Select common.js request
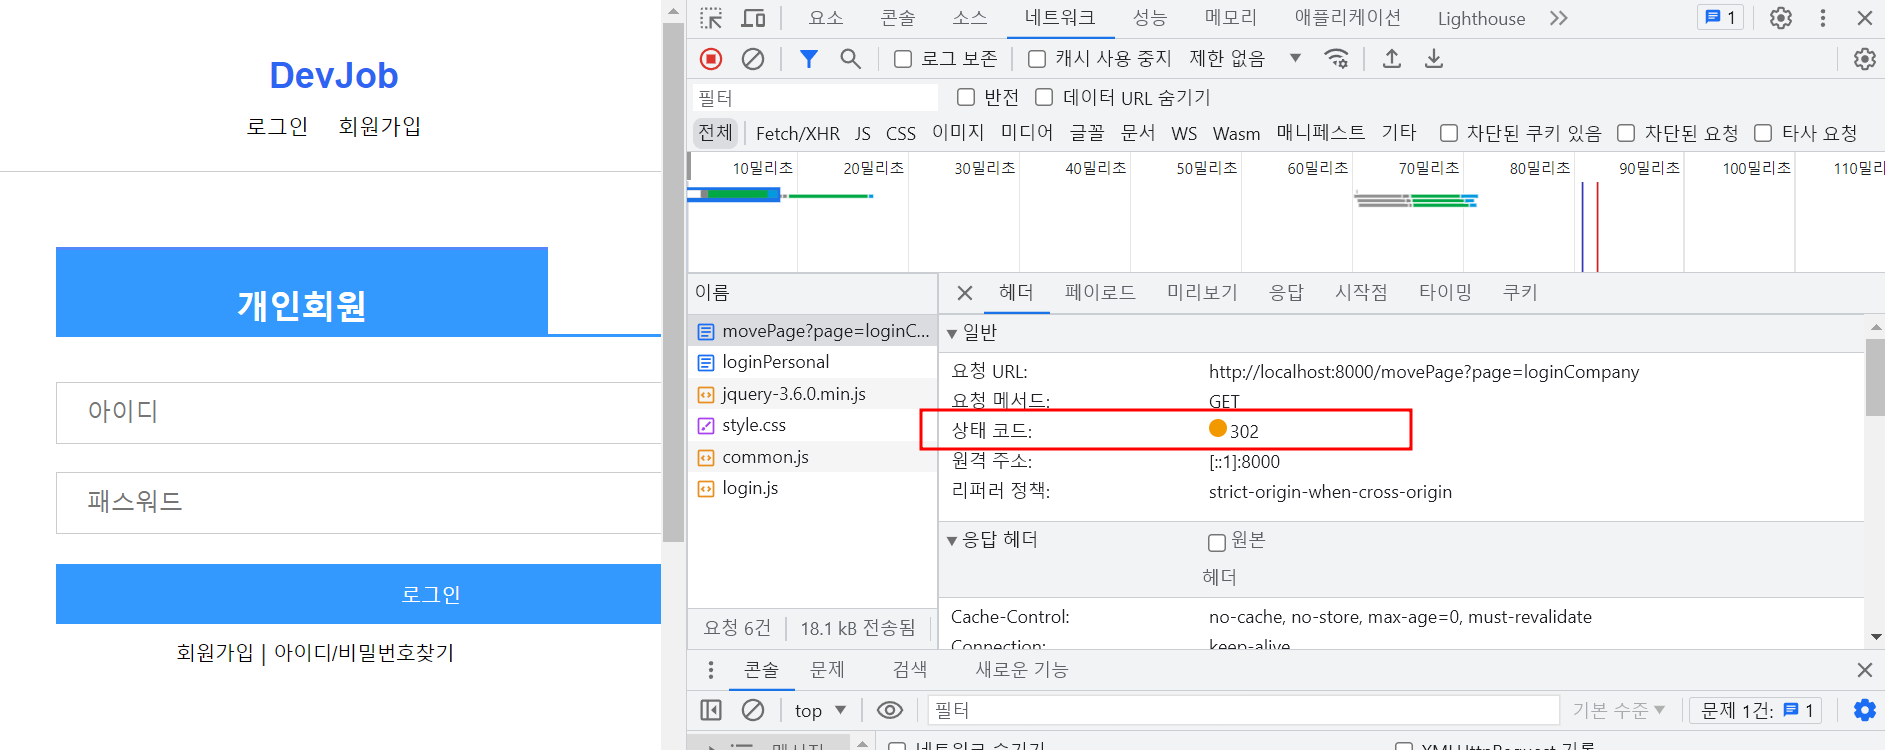The image size is (1885, 750). click(x=813, y=457)
